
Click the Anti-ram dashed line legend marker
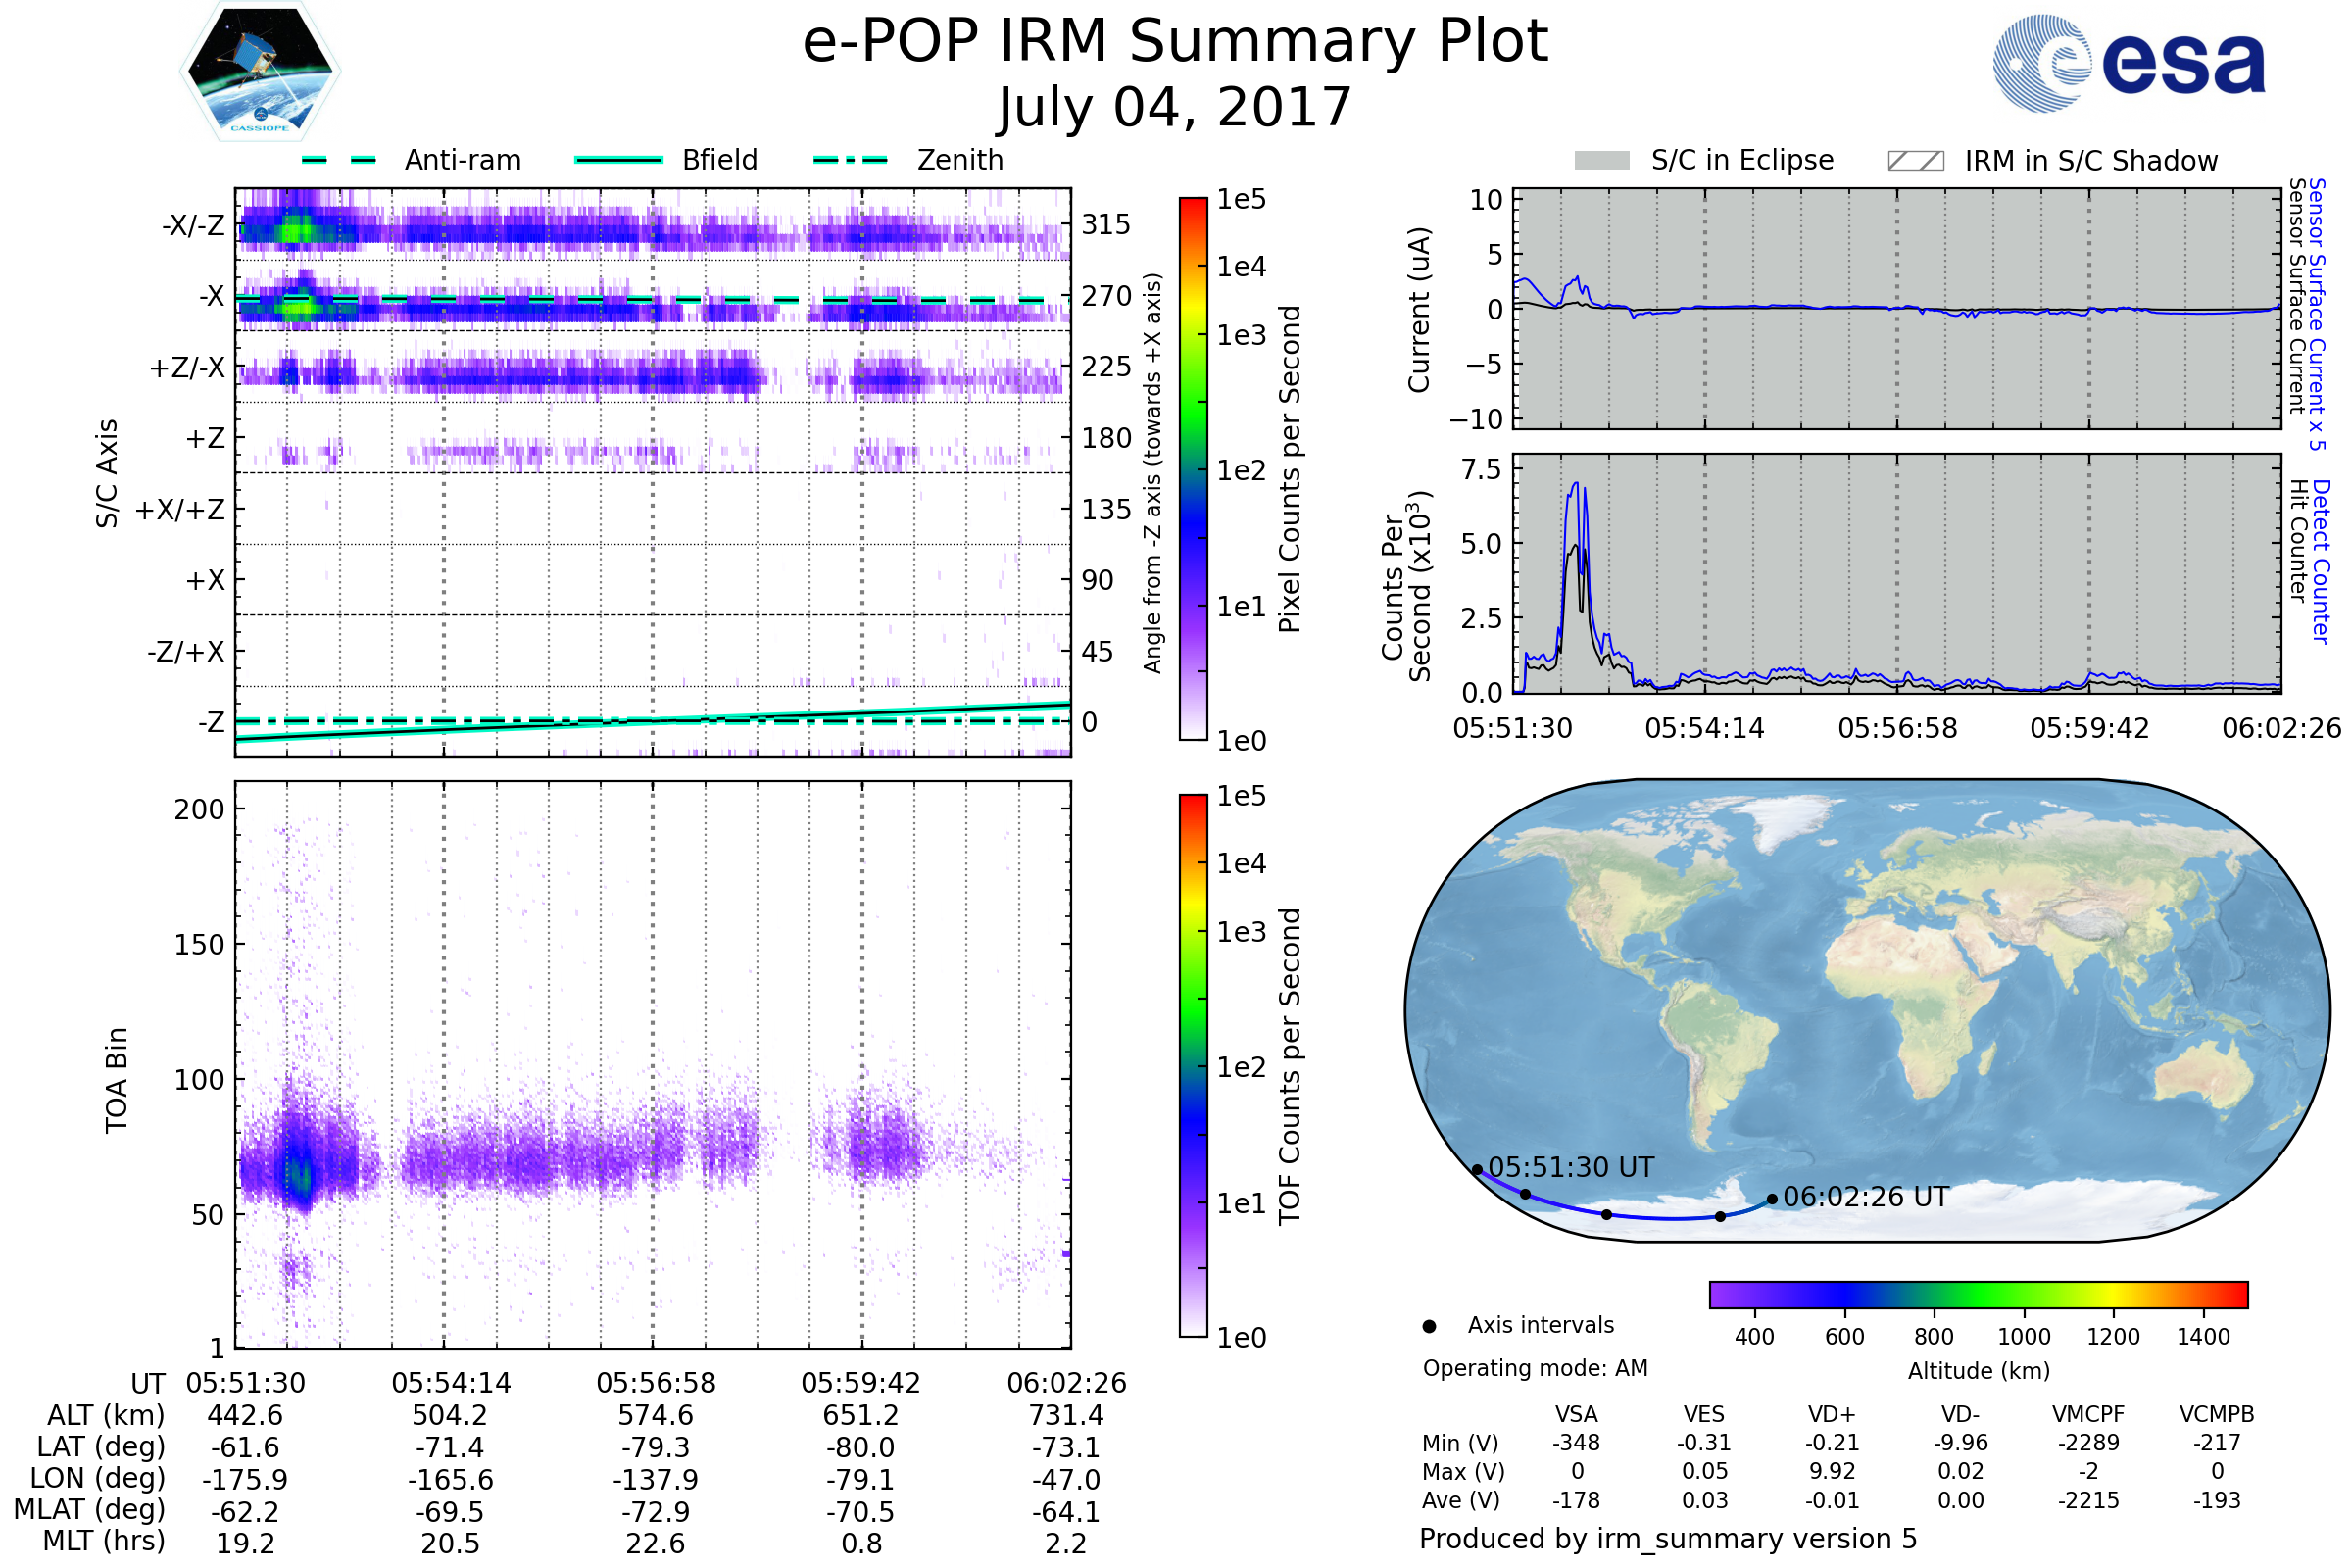coord(339,160)
